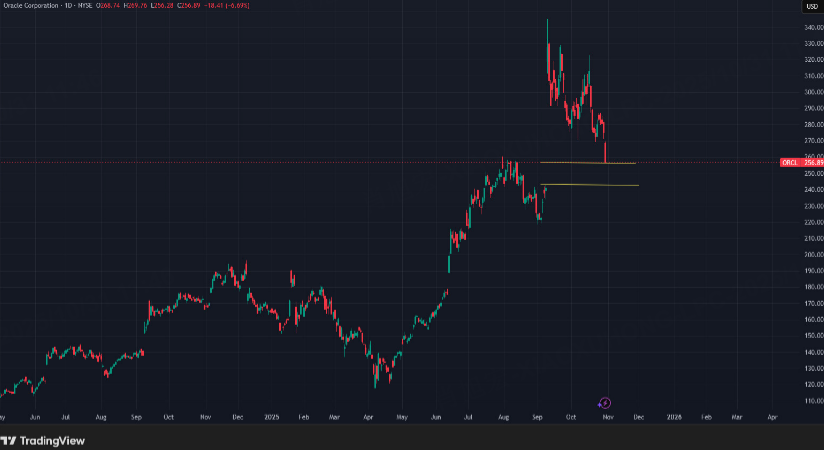The image size is (824, 450).
Task: Click the 110.00 price scale label
Action: [x=812, y=400]
